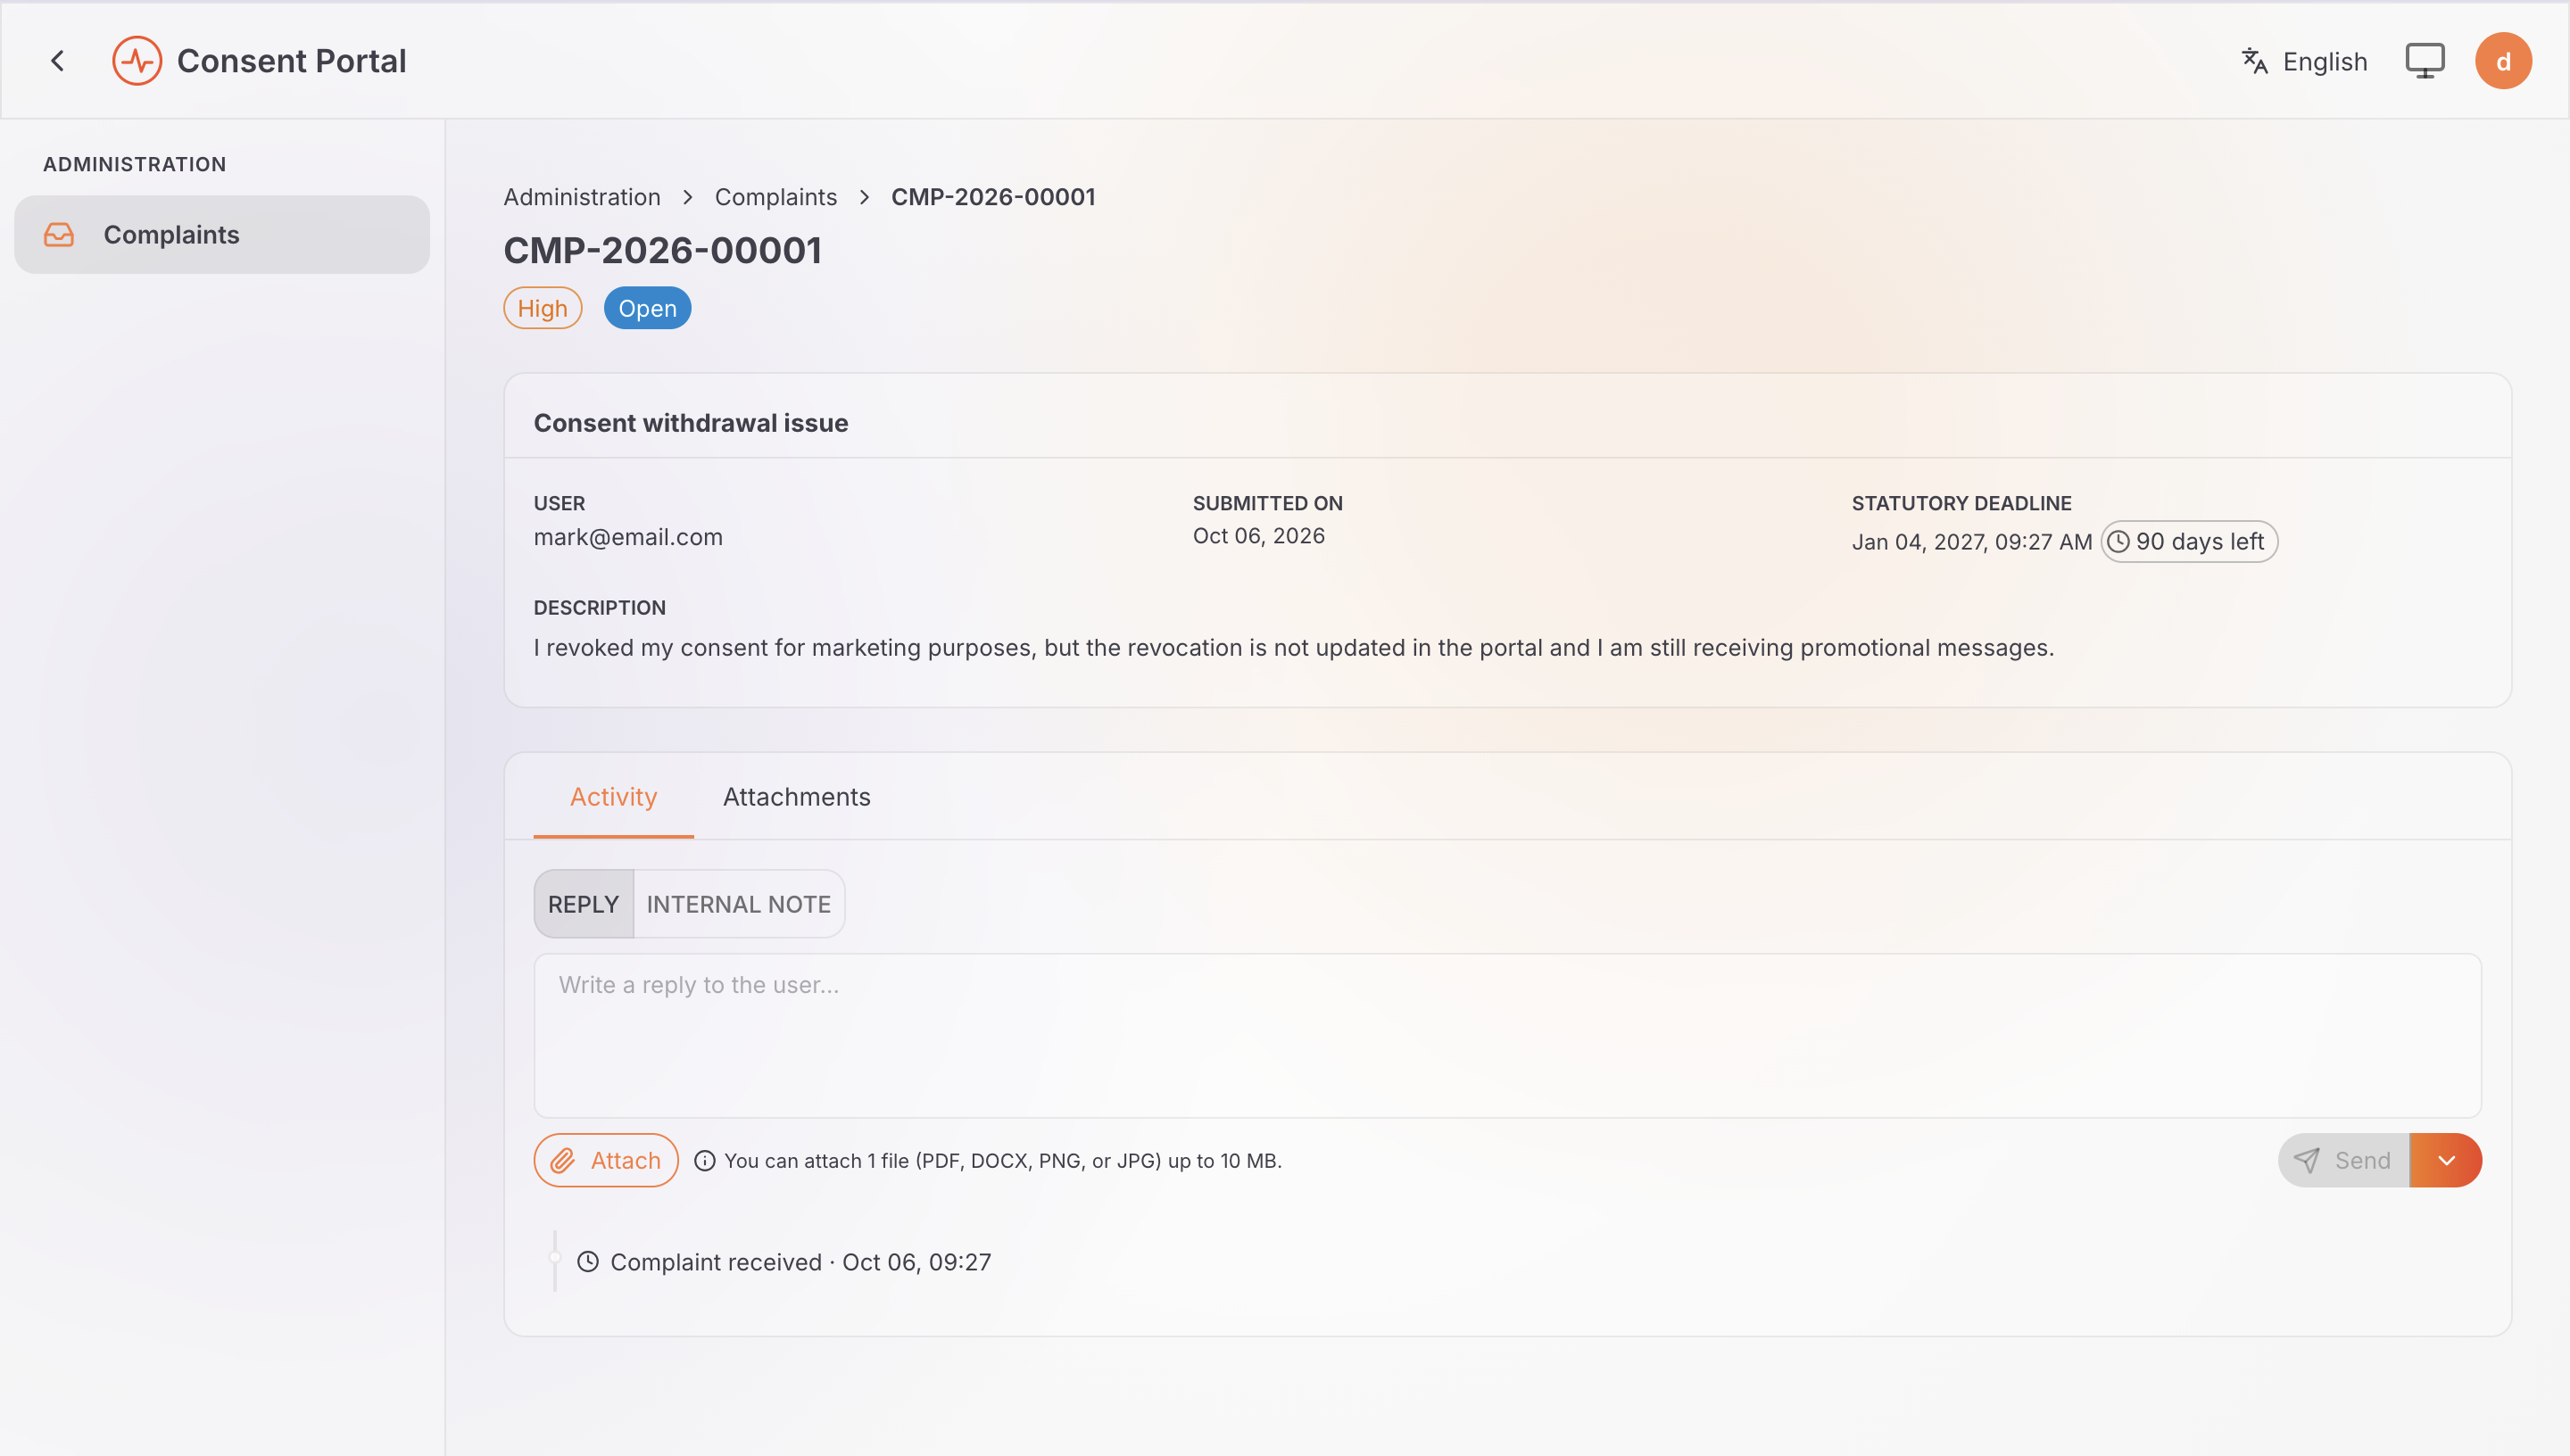2570x1456 pixels.
Task: Click the Open status badge
Action: [647, 308]
